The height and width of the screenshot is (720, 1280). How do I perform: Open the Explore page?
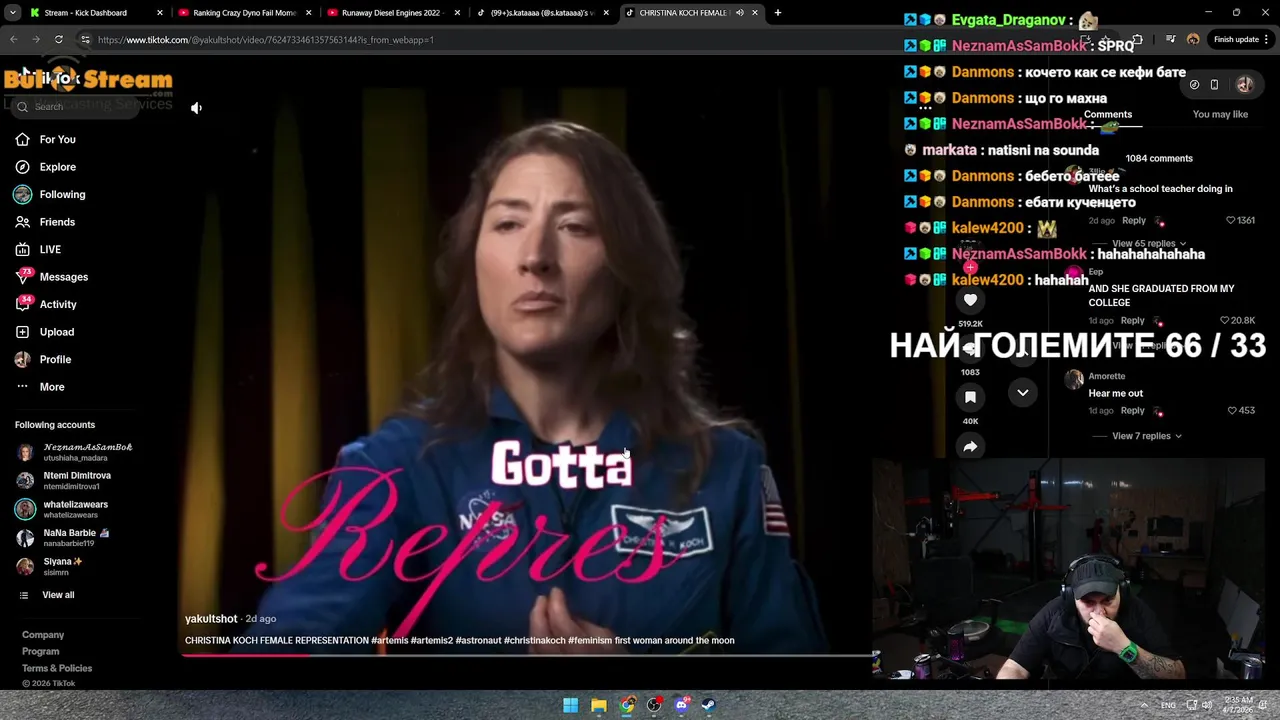[x=45, y=167]
